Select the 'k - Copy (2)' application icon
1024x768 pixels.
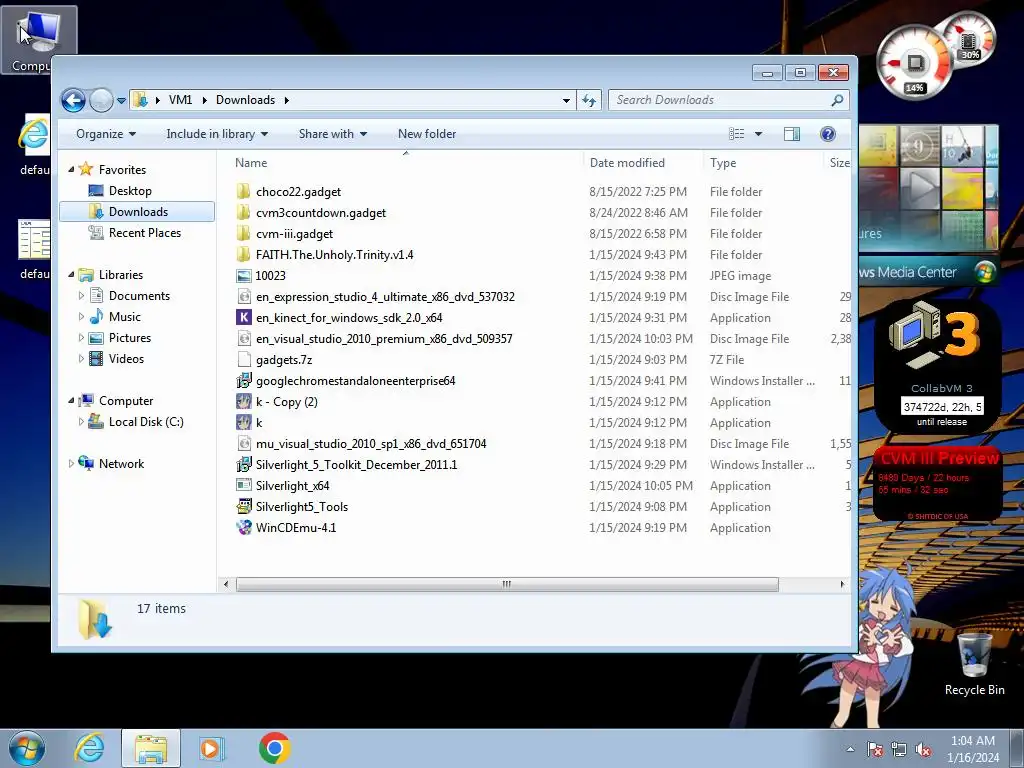(244, 402)
